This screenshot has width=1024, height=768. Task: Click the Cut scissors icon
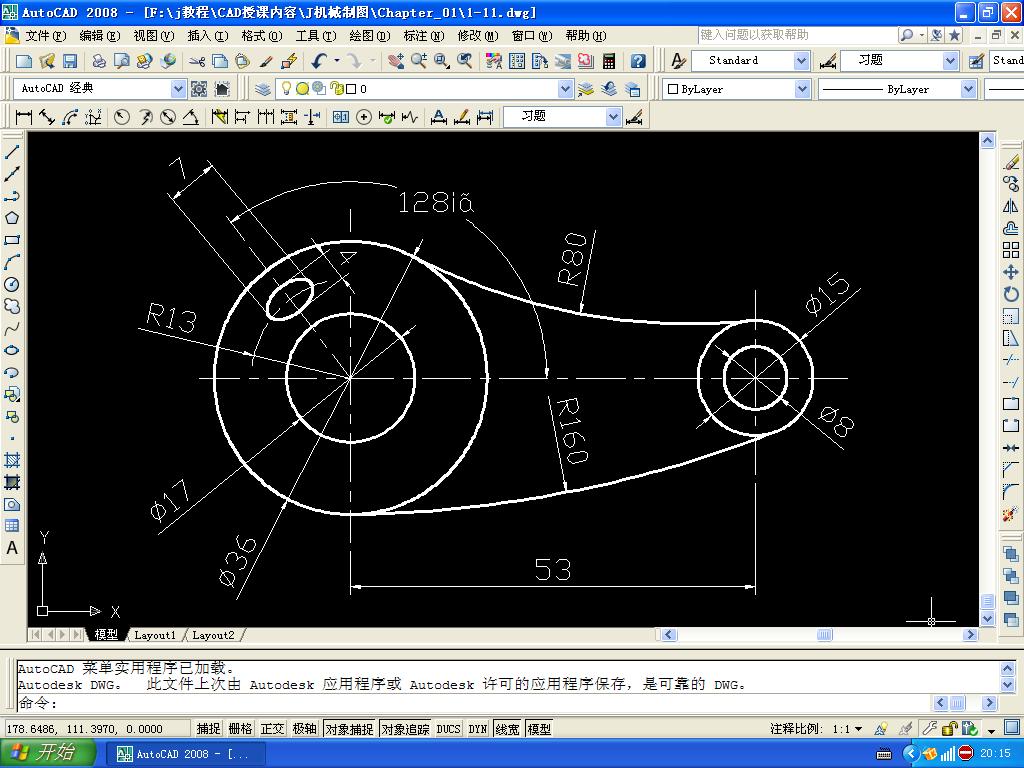pos(197,61)
